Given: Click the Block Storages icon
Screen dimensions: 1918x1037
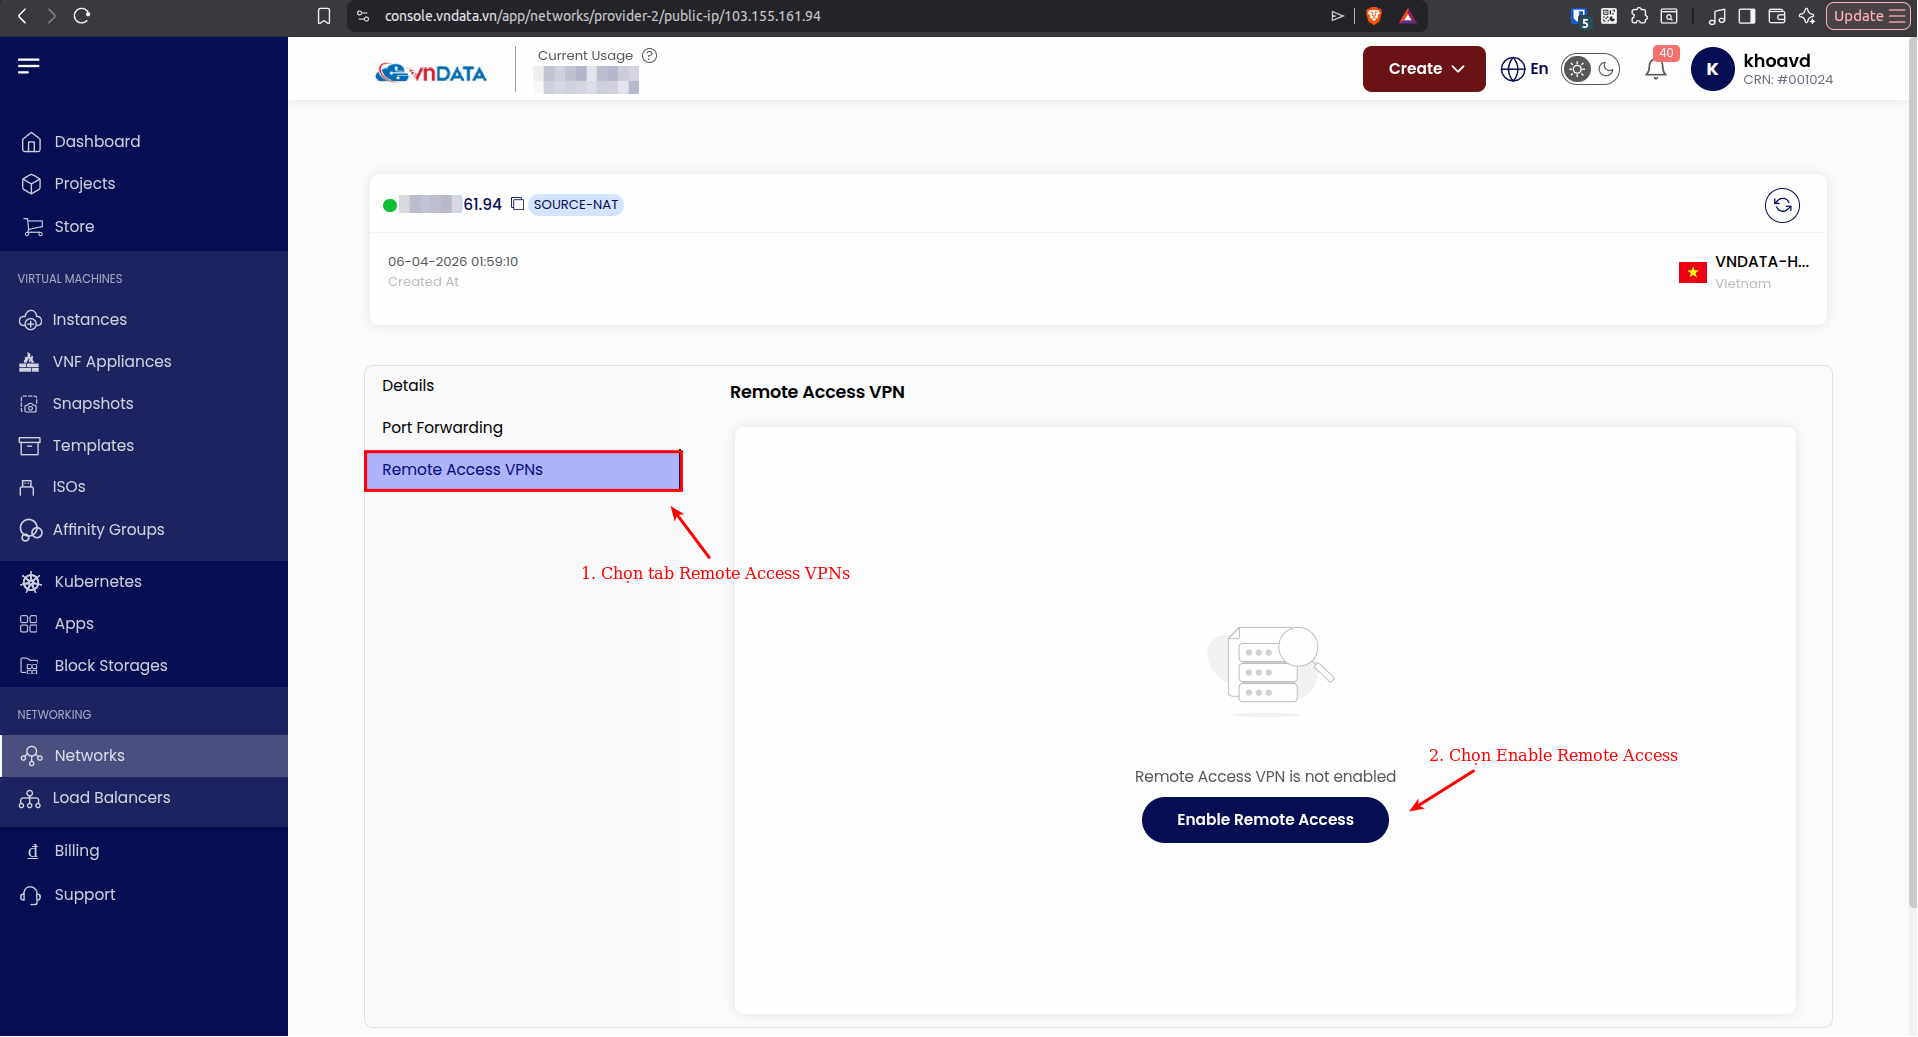Looking at the screenshot, I should pos(29,666).
